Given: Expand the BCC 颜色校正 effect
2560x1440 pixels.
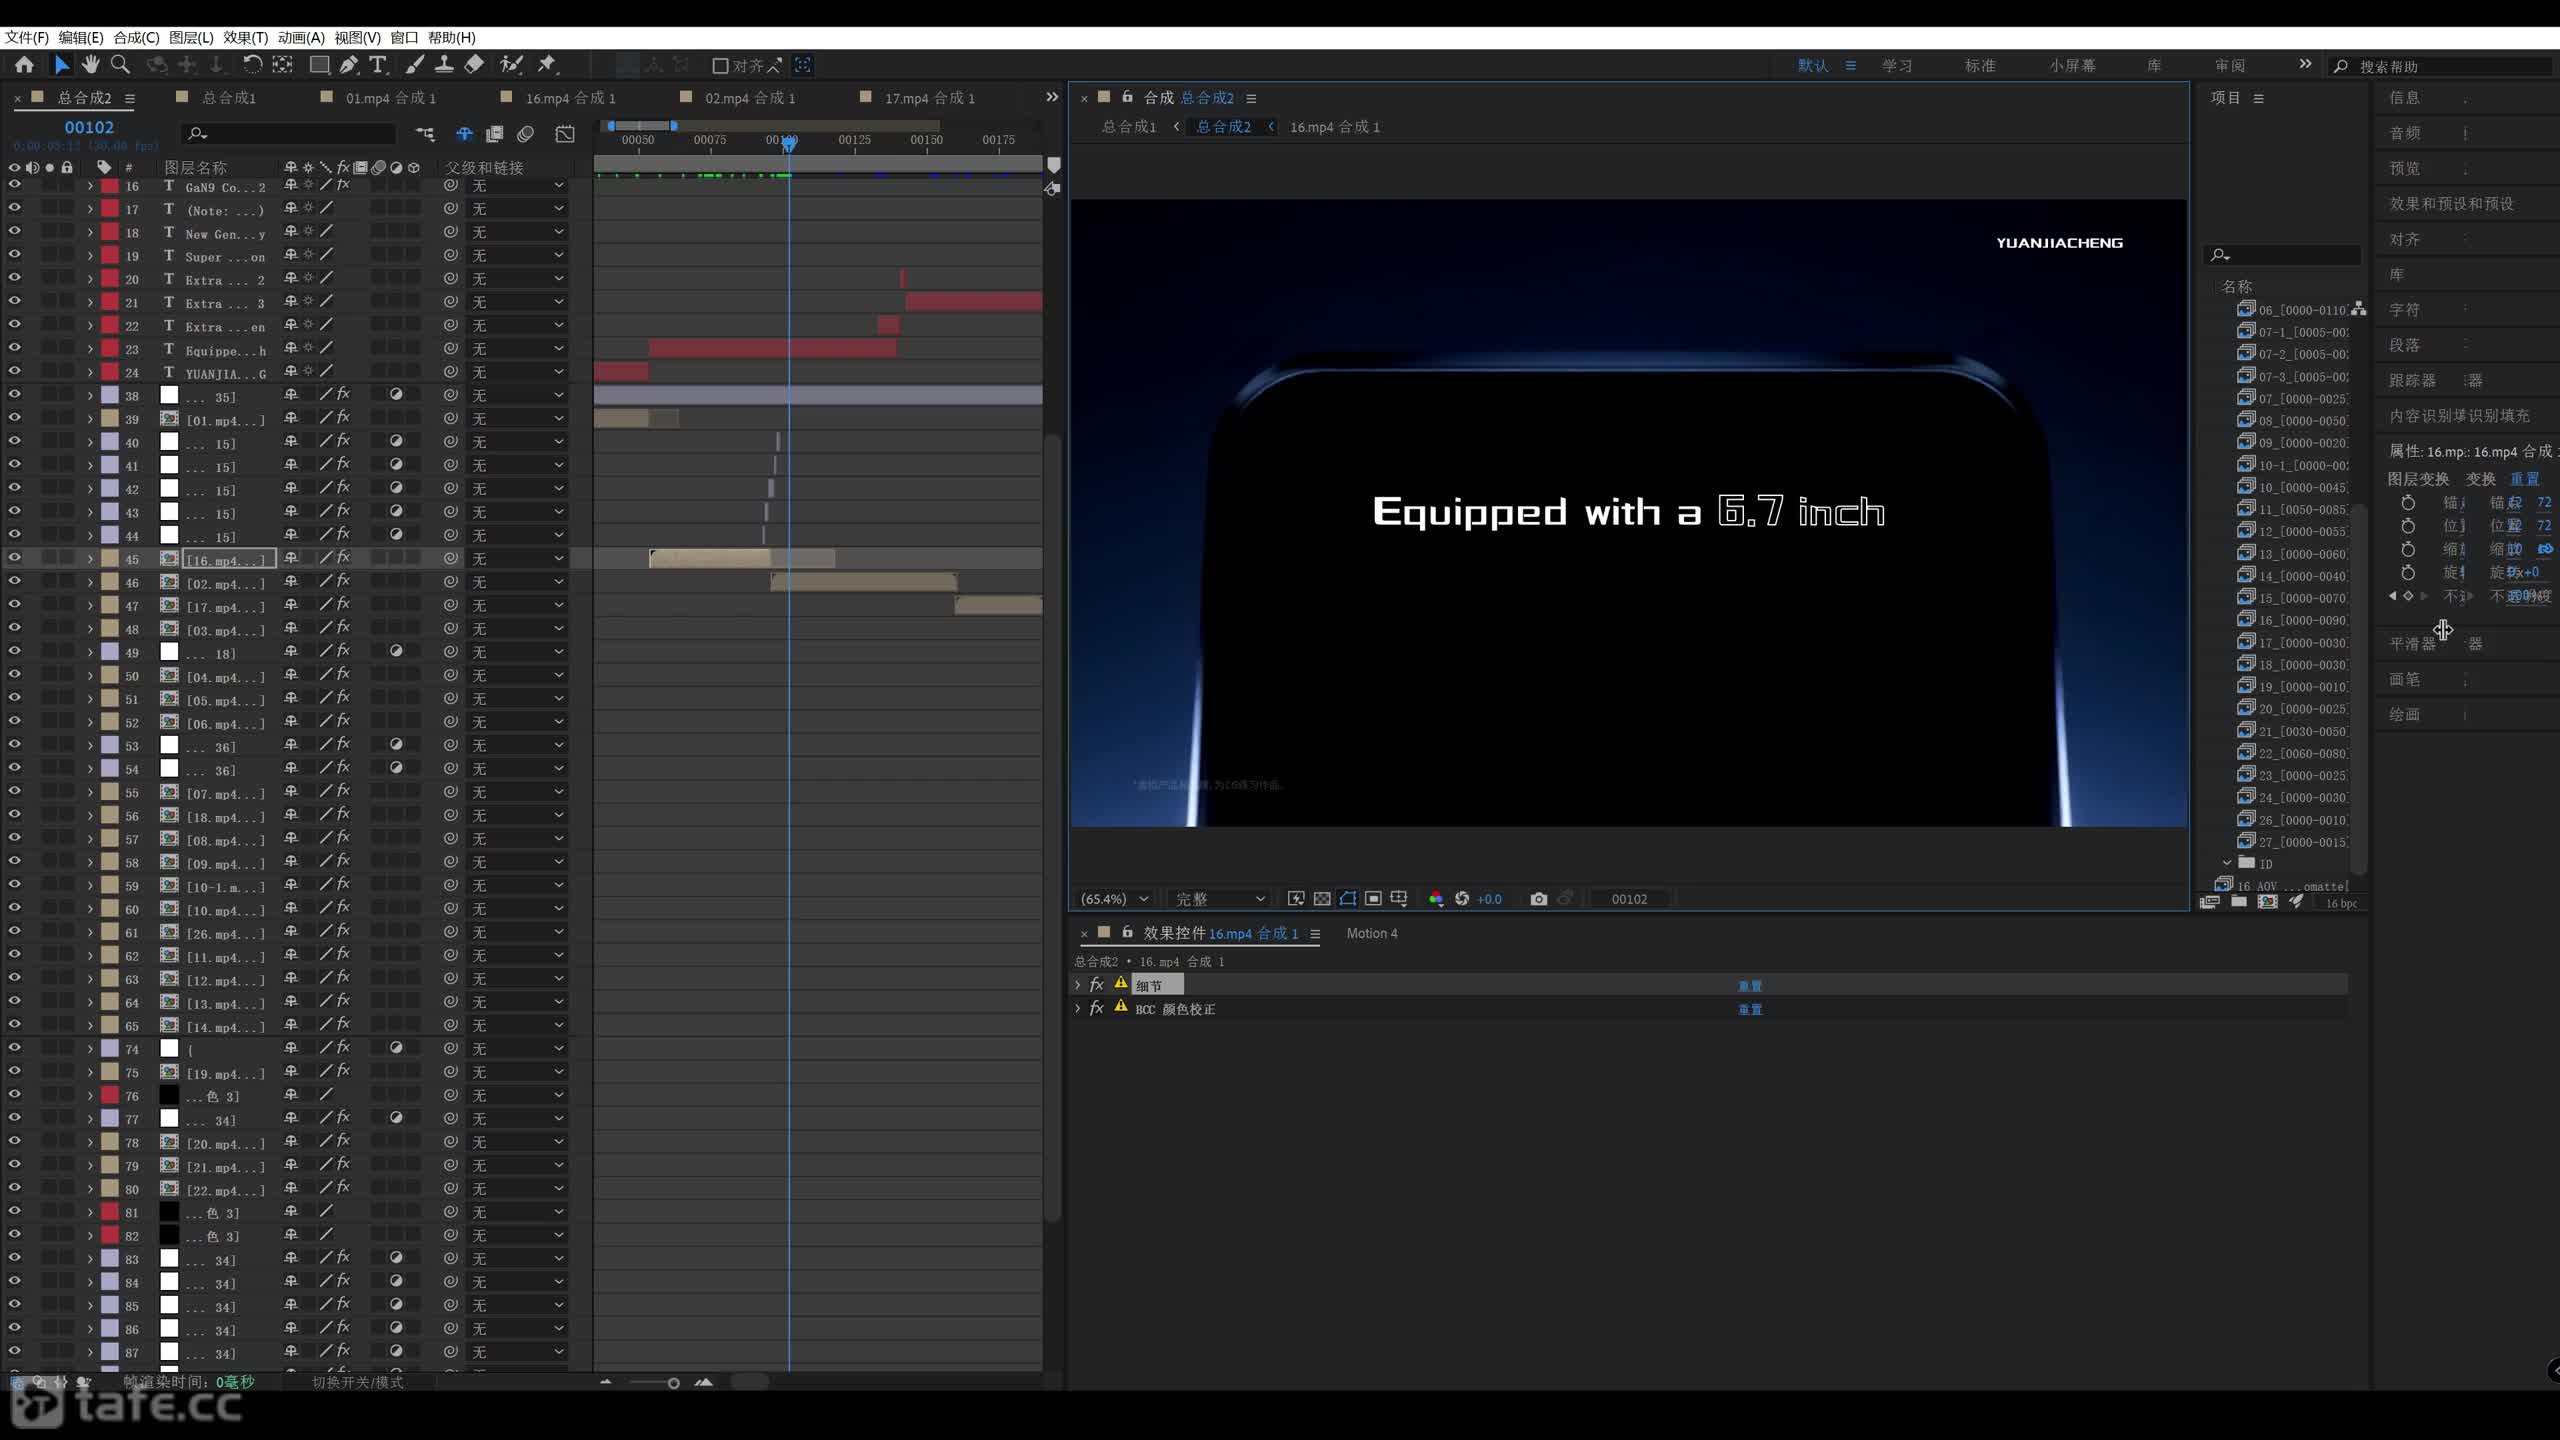Looking at the screenshot, I should 1078,1009.
